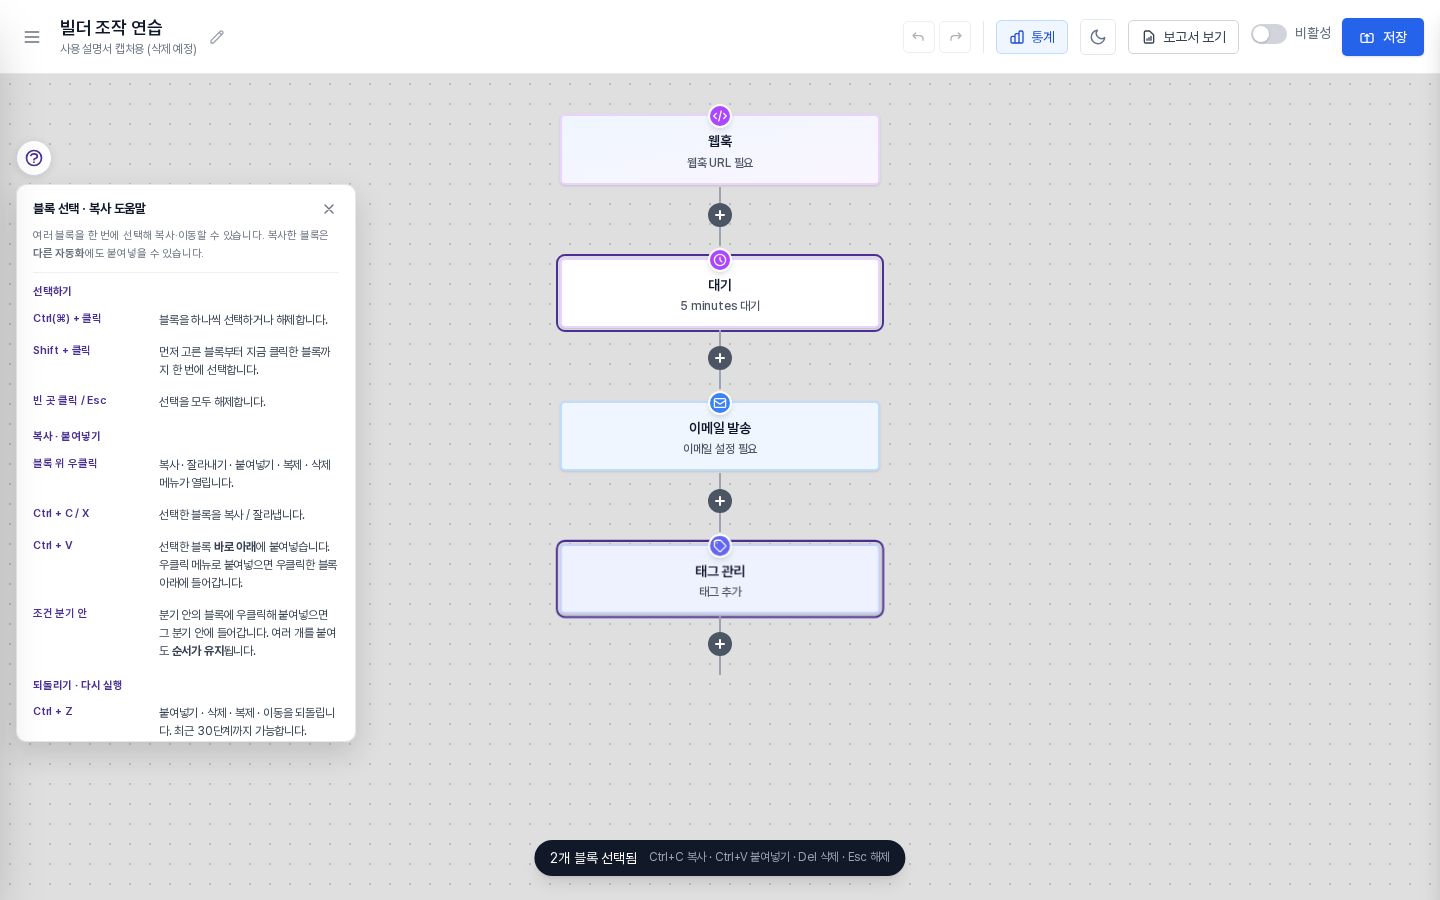The image size is (1440, 900).
Task: Click the '사용 설명서 캡처용 (삭제 예정)' subtitle
Action: click(x=128, y=49)
